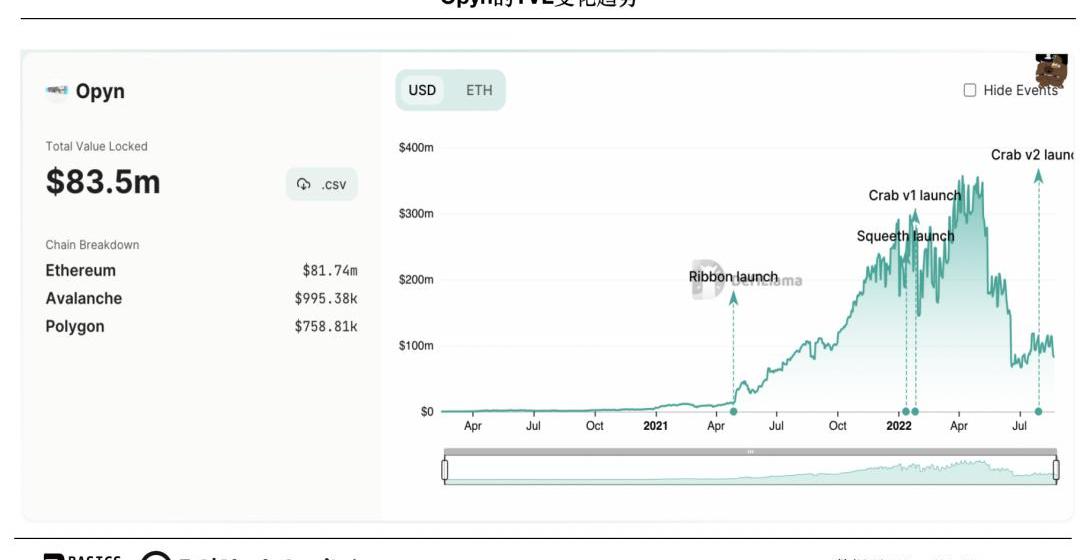Switch chart denomination to ETH
This screenshot has width=1080, height=560.
[x=479, y=90]
